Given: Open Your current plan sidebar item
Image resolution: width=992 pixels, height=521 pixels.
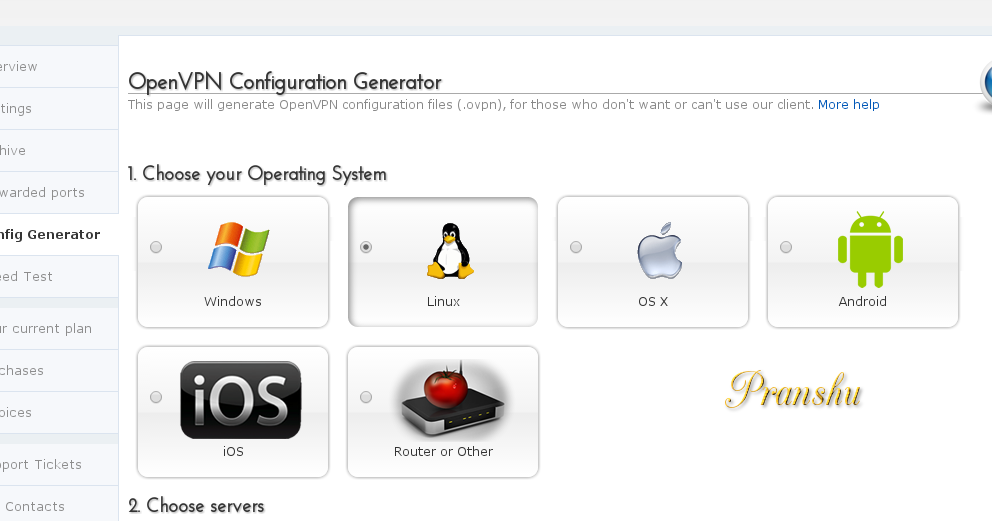Looking at the screenshot, I should point(59,329).
